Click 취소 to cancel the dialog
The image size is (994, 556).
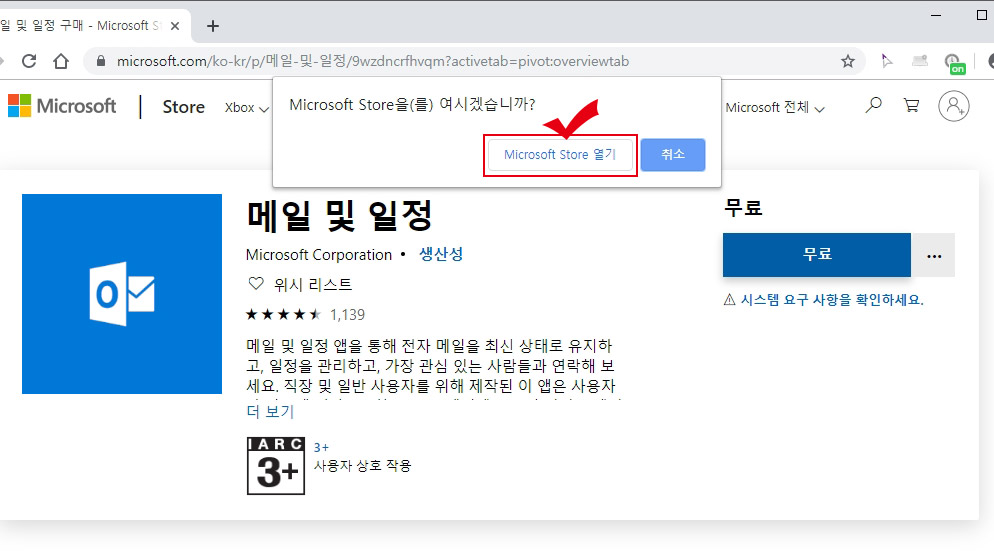(673, 155)
